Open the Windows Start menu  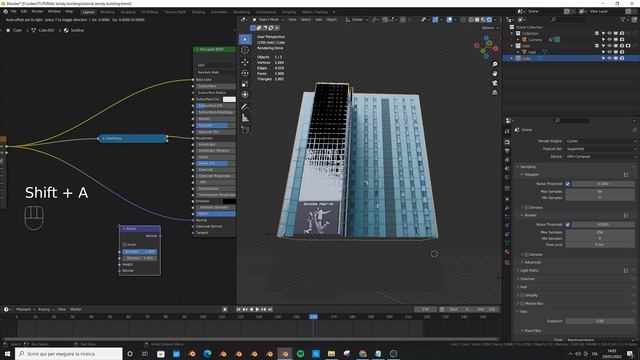pyautogui.click(x=7, y=354)
